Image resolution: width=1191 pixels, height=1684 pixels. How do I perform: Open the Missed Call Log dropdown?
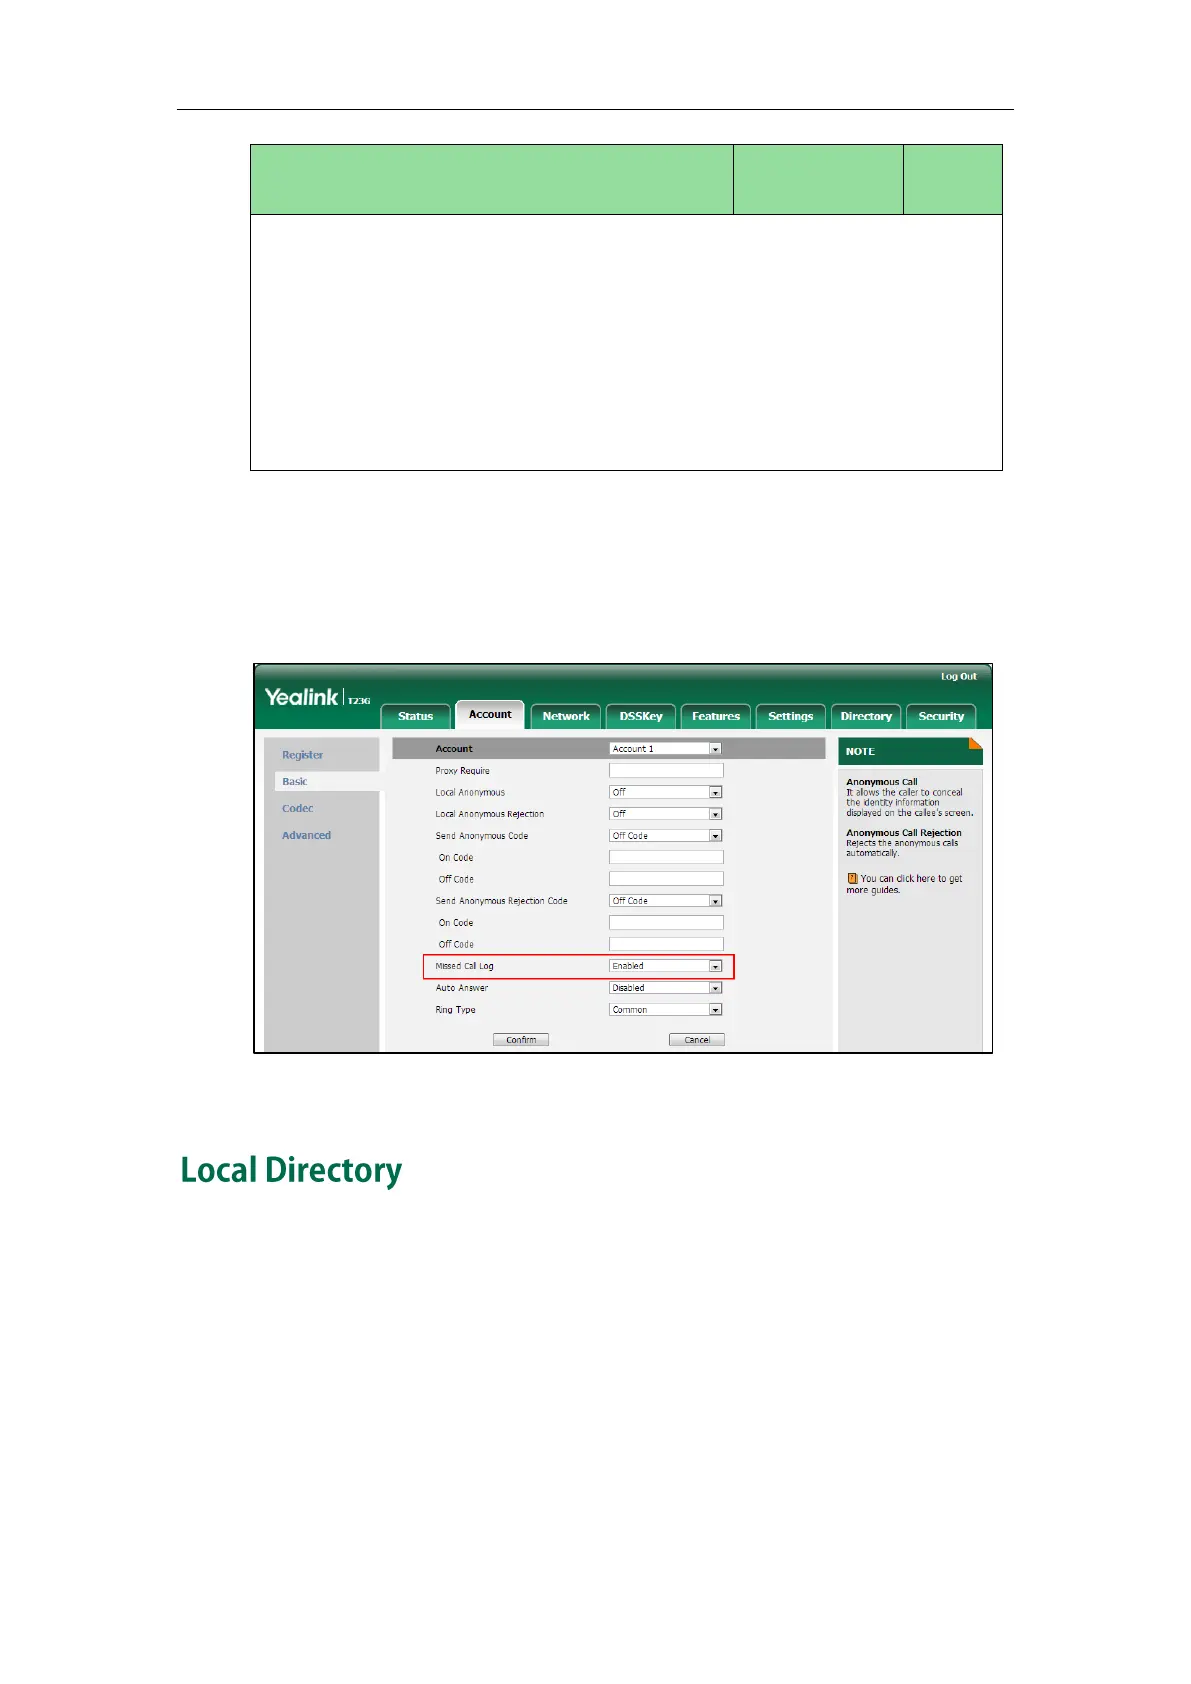tap(665, 966)
